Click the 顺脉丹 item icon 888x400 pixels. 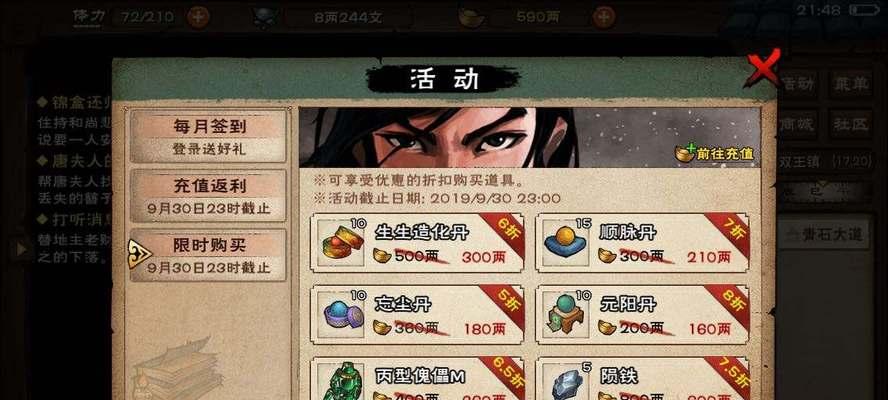pyautogui.click(x=566, y=243)
